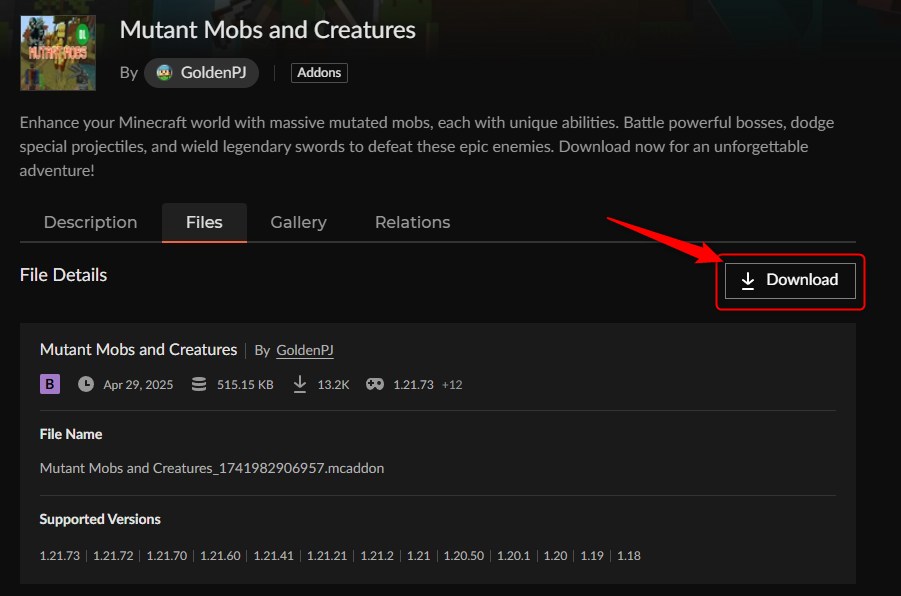This screenshot has width=901, height=596.
Task: Click the File Details heading
Action: pyautogui.click(x=63, y=275)
